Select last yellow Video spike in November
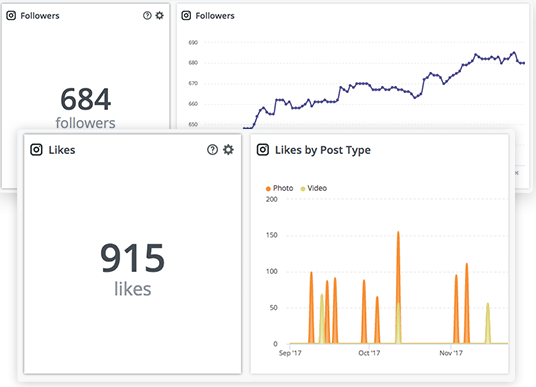Screen dimensions: 536x387 tap(488, 323)
